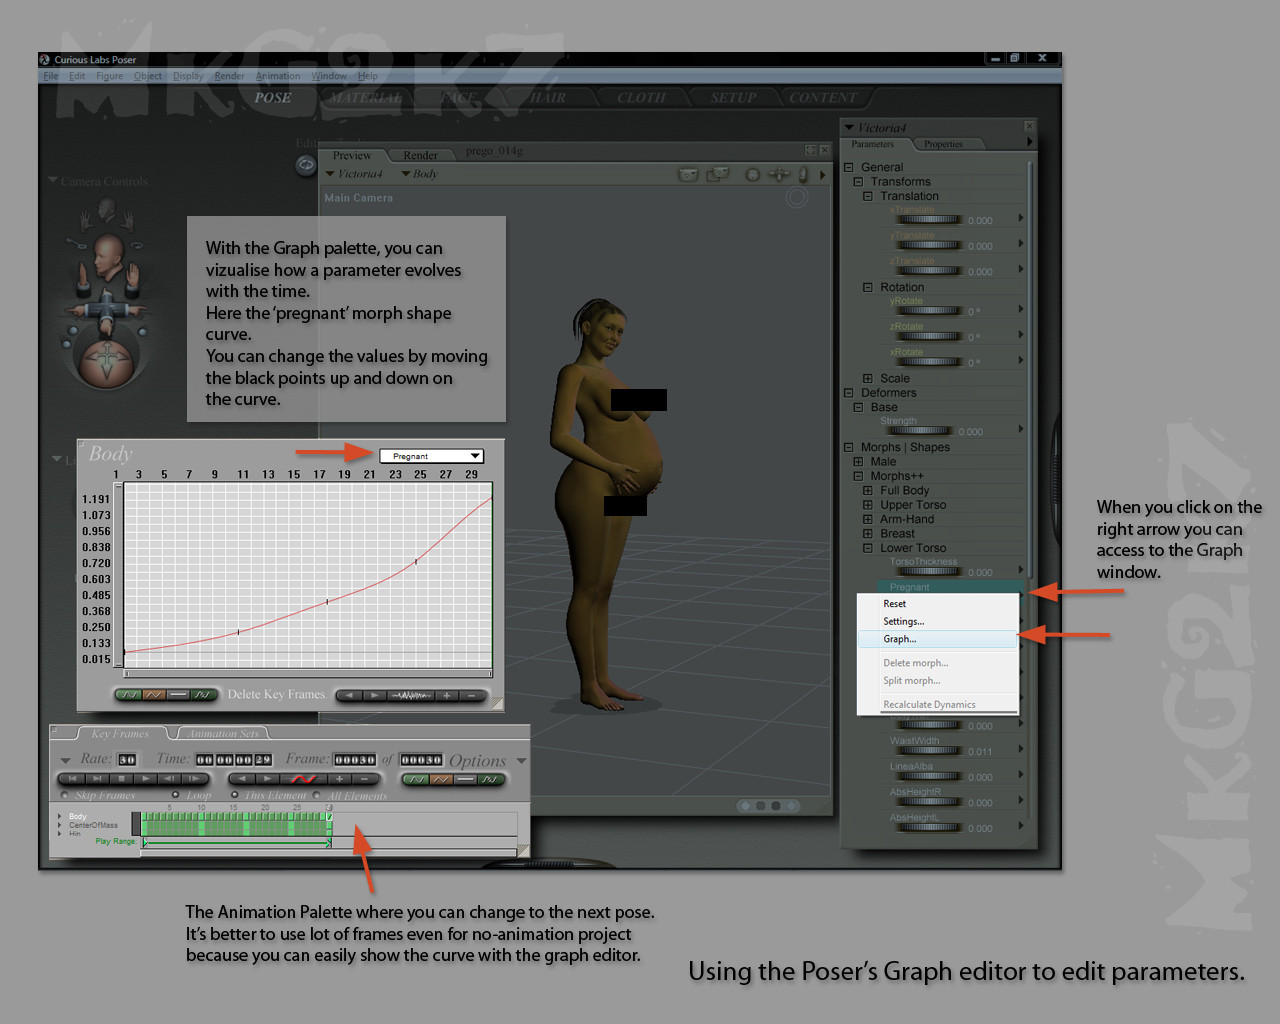1280x1024 pixels.
Task: Click the WaistWidth parameter dial
Action: click(x=928, y=751)
